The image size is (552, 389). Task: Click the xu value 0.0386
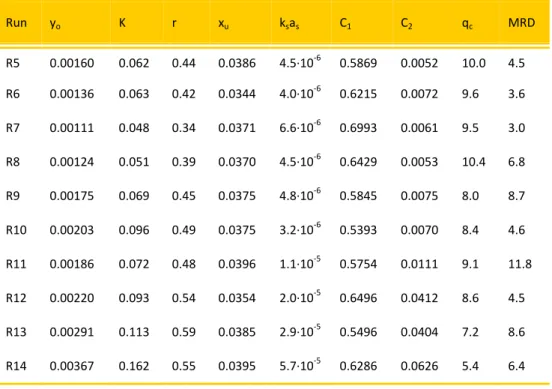tap(237, 63)
